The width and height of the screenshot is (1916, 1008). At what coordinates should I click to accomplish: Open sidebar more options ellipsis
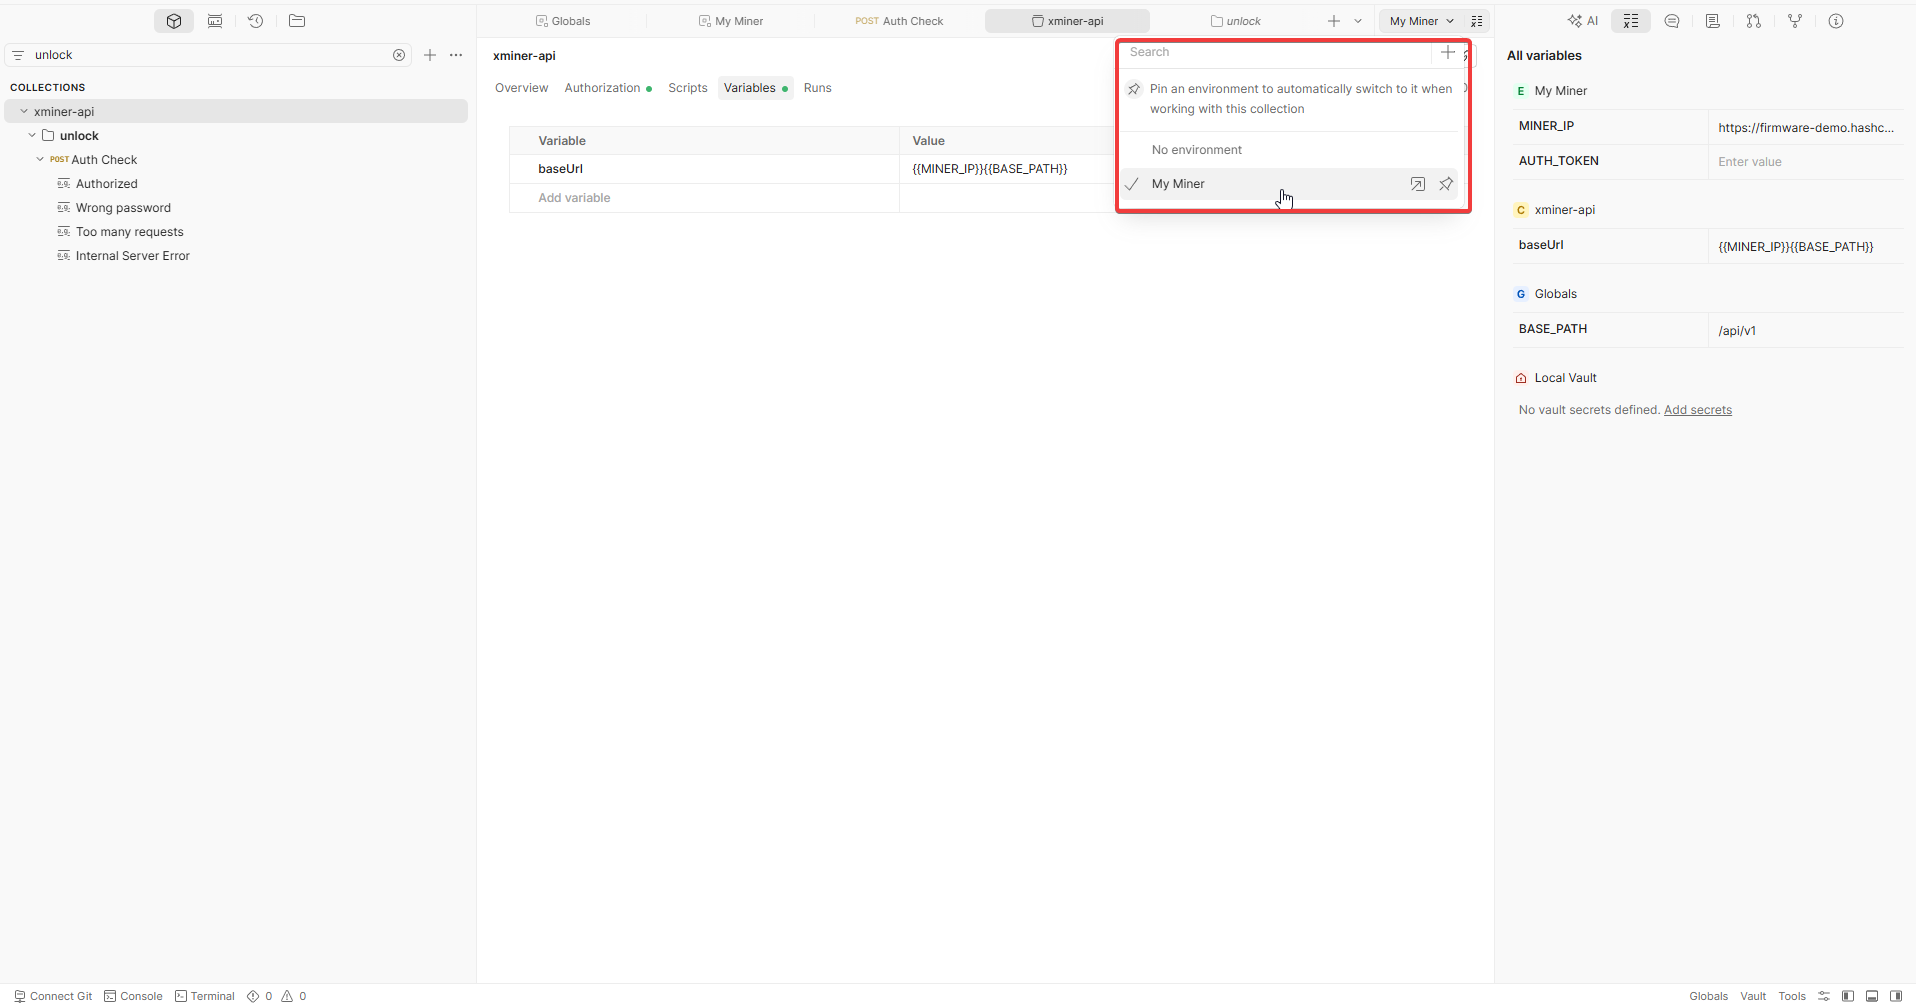click(x=456, y=55)
